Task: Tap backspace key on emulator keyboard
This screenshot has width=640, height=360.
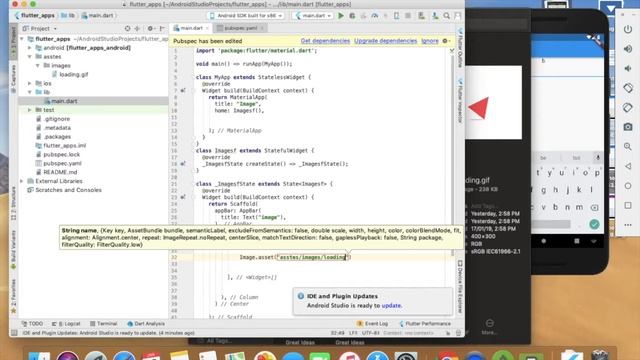Action: tap(595, 207)
